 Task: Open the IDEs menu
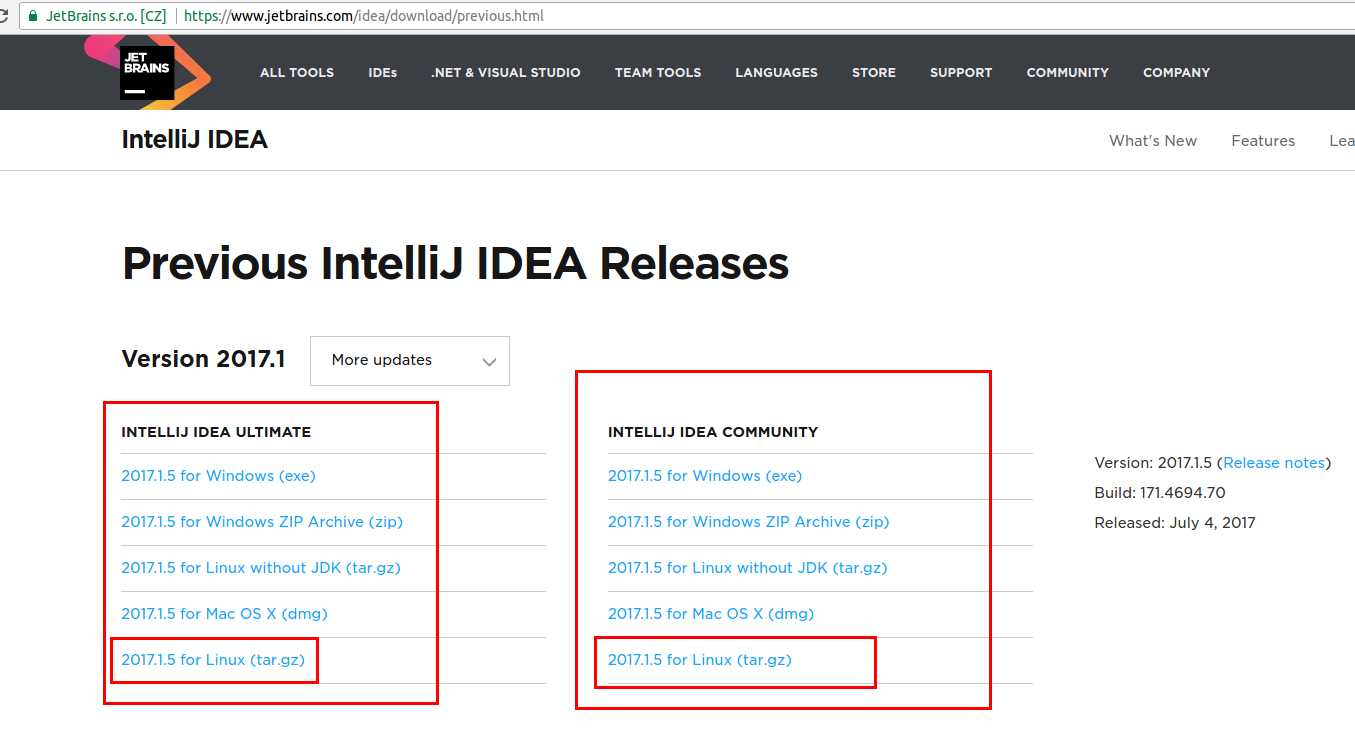pos(382,72)
